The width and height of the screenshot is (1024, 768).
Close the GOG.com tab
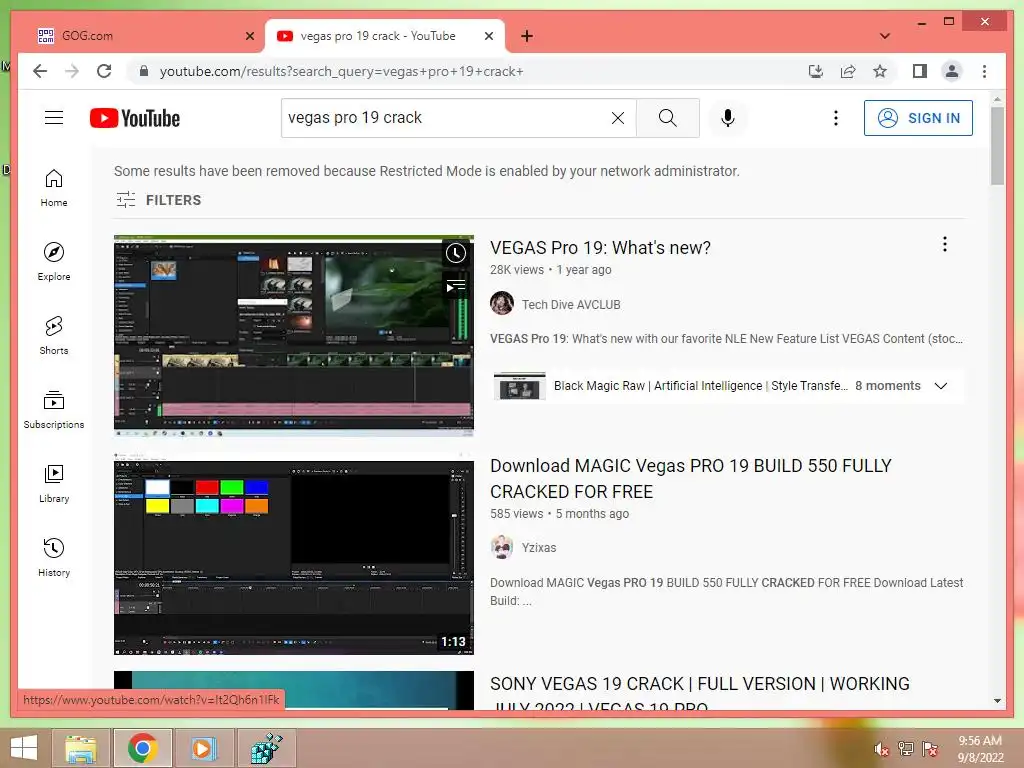(x=249, y=37)
